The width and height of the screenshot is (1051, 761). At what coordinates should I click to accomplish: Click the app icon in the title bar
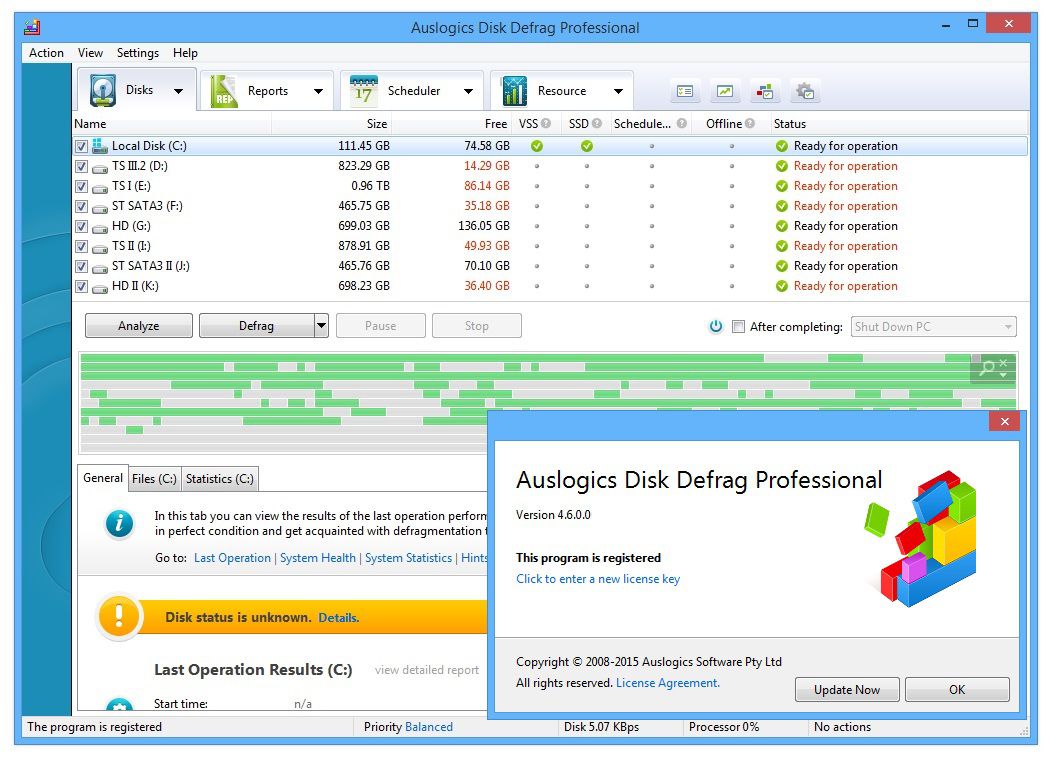(x=32, y=27)
